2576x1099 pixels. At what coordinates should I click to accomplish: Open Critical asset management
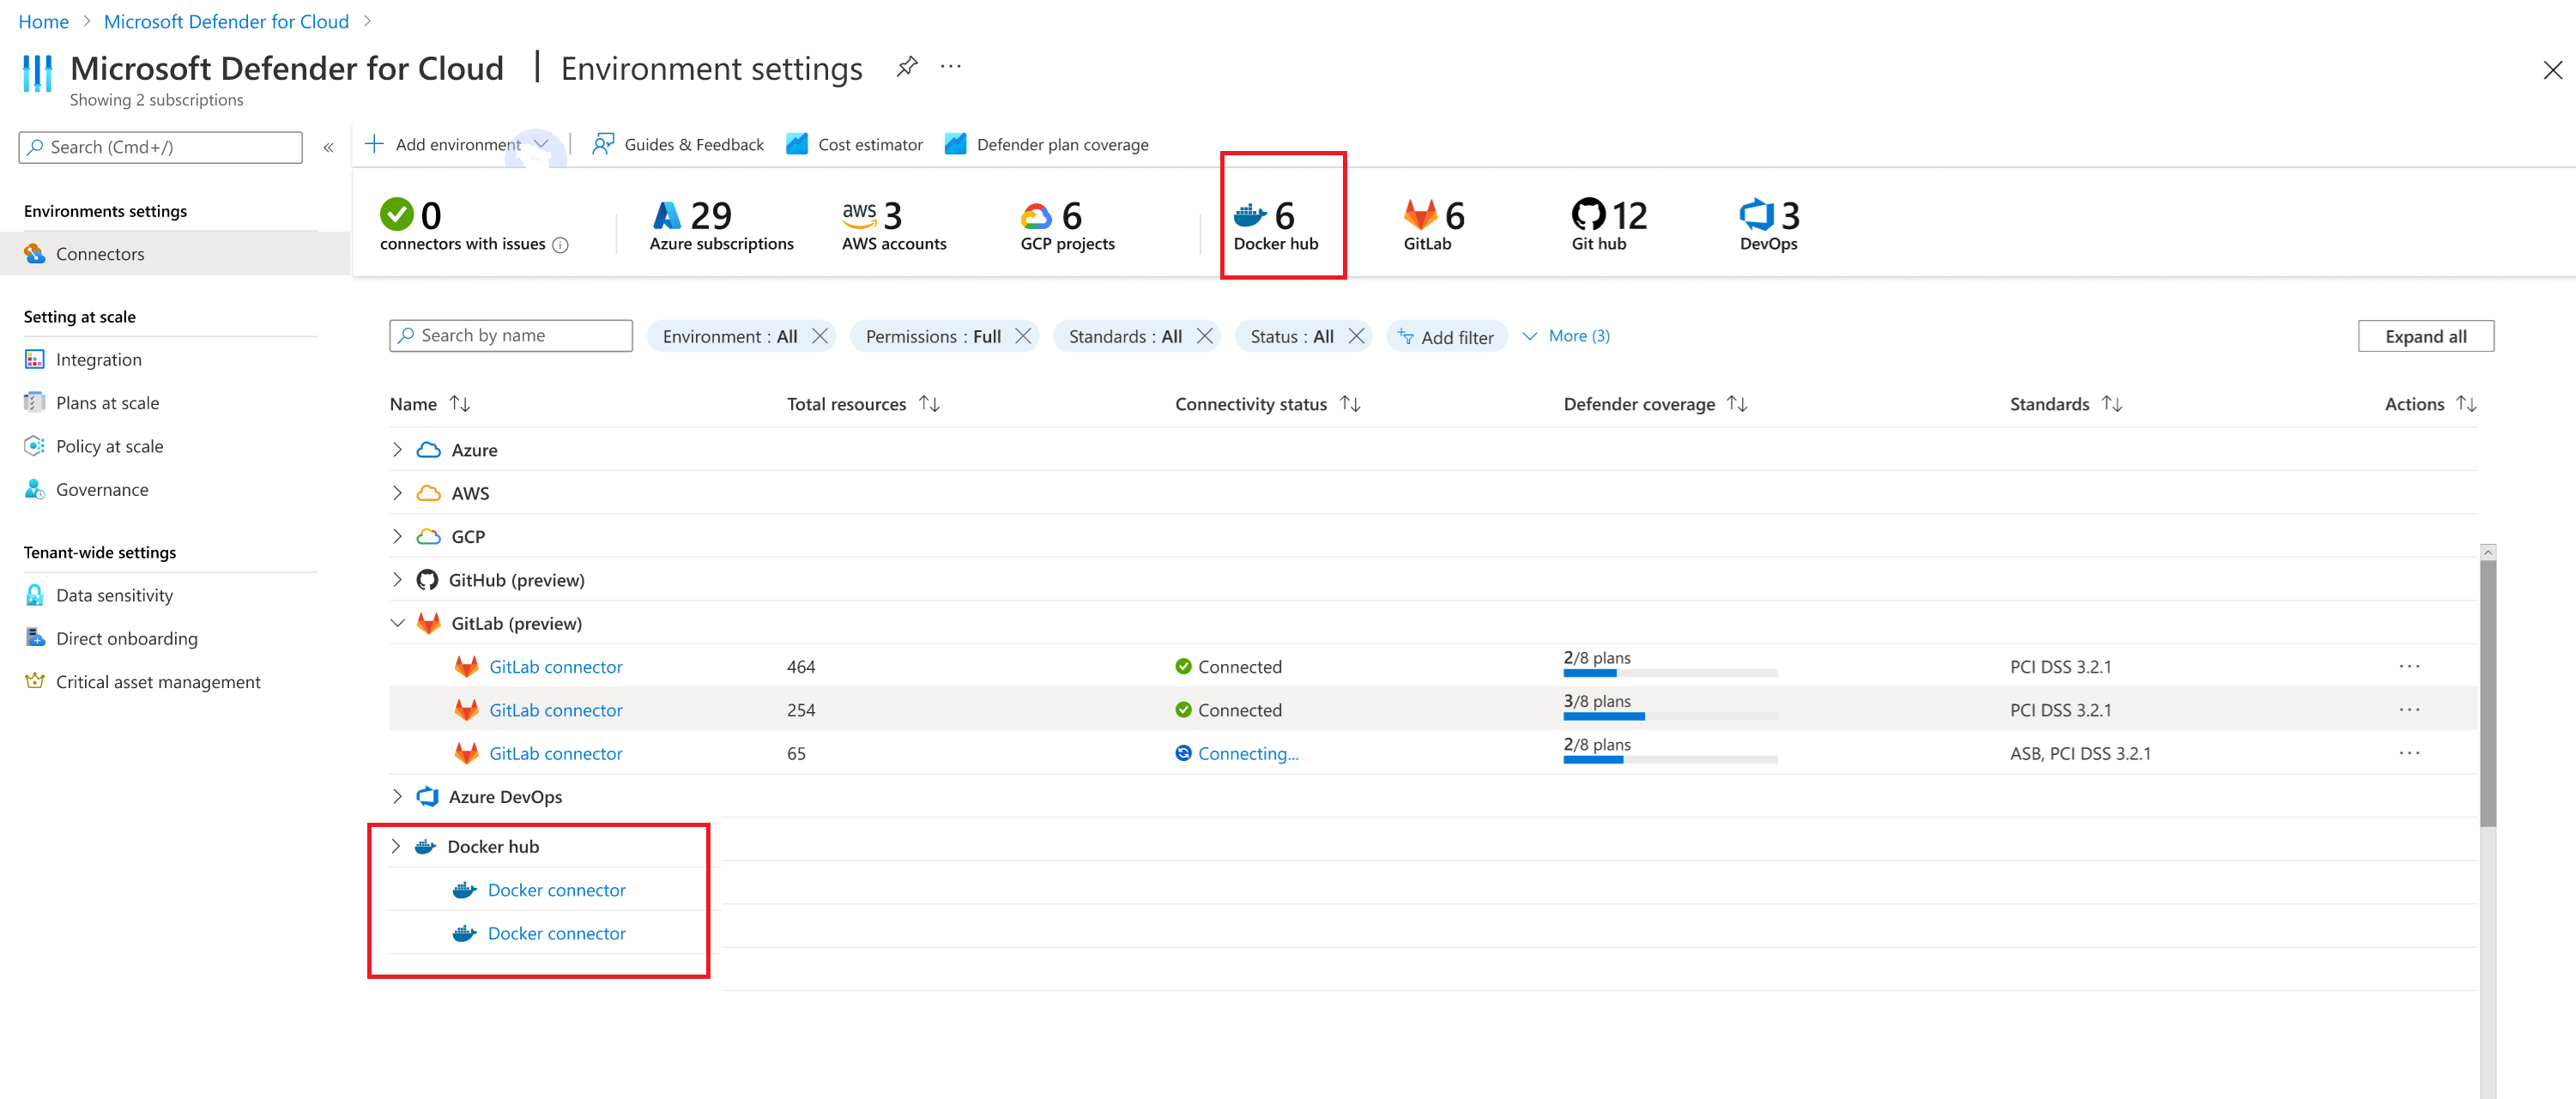[x=158, y=682]
